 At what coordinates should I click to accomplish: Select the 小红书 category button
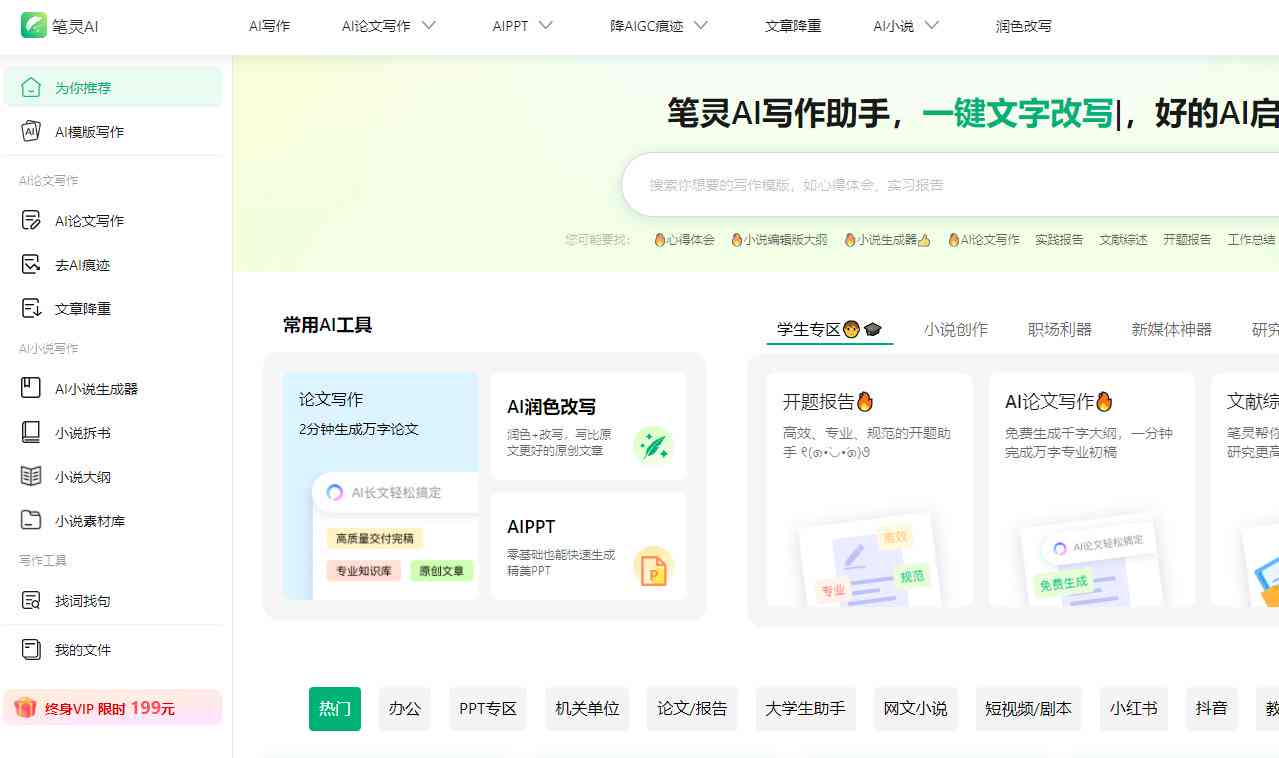tap(1133, 709)
